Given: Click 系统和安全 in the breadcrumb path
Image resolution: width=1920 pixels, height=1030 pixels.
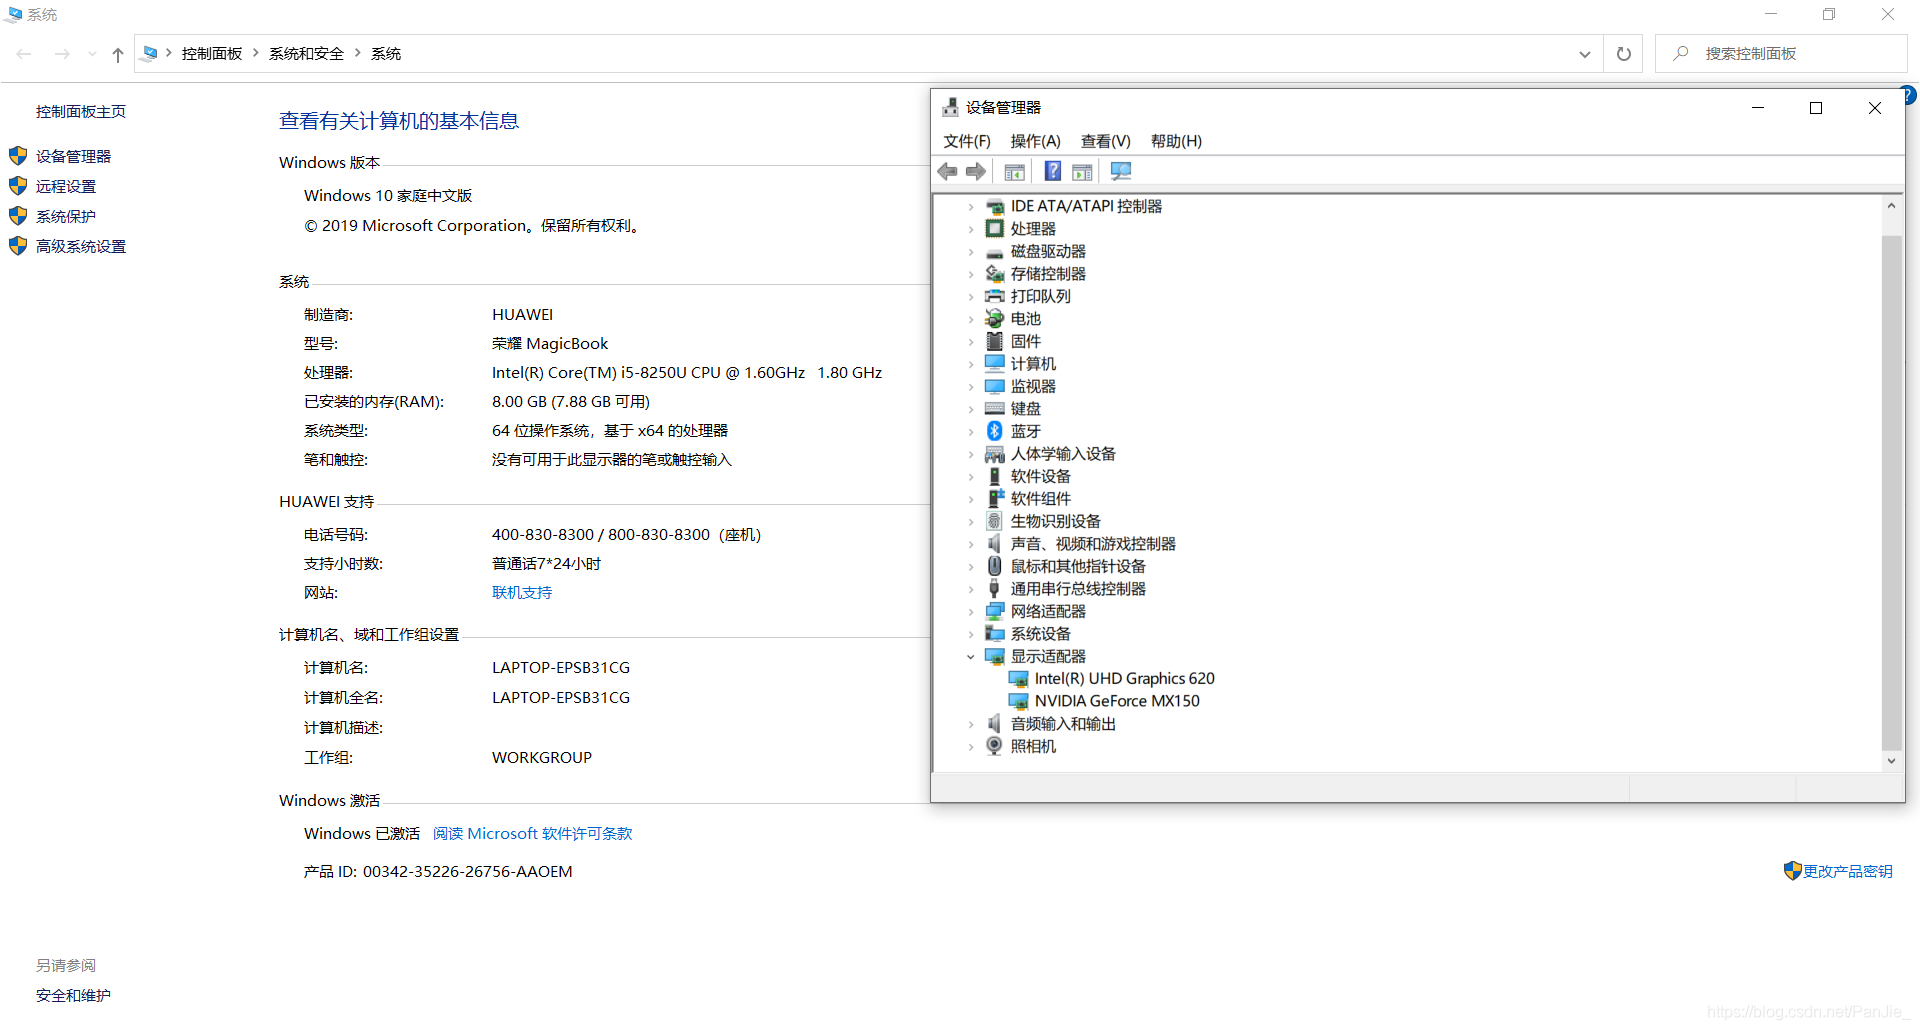Looking at the screenshot, I should [x=306, y=54].
